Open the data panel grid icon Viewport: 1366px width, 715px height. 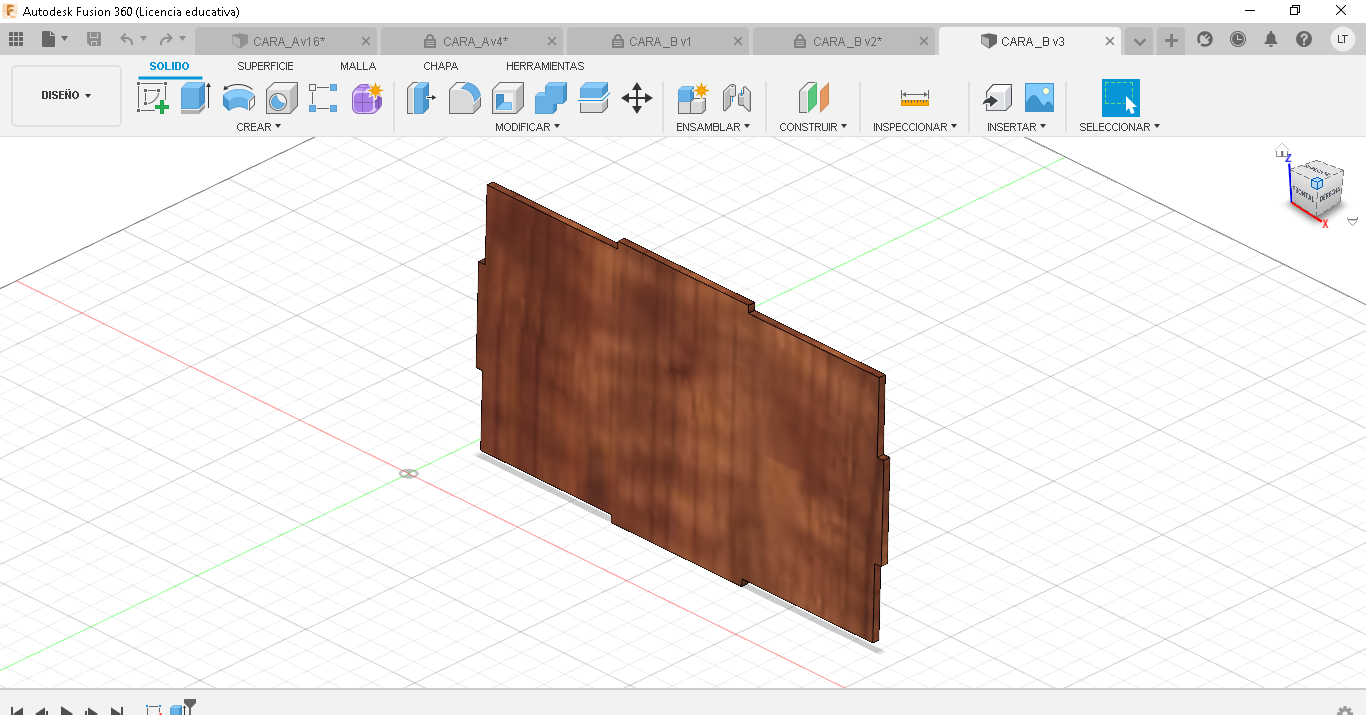(x=16, y=40)
